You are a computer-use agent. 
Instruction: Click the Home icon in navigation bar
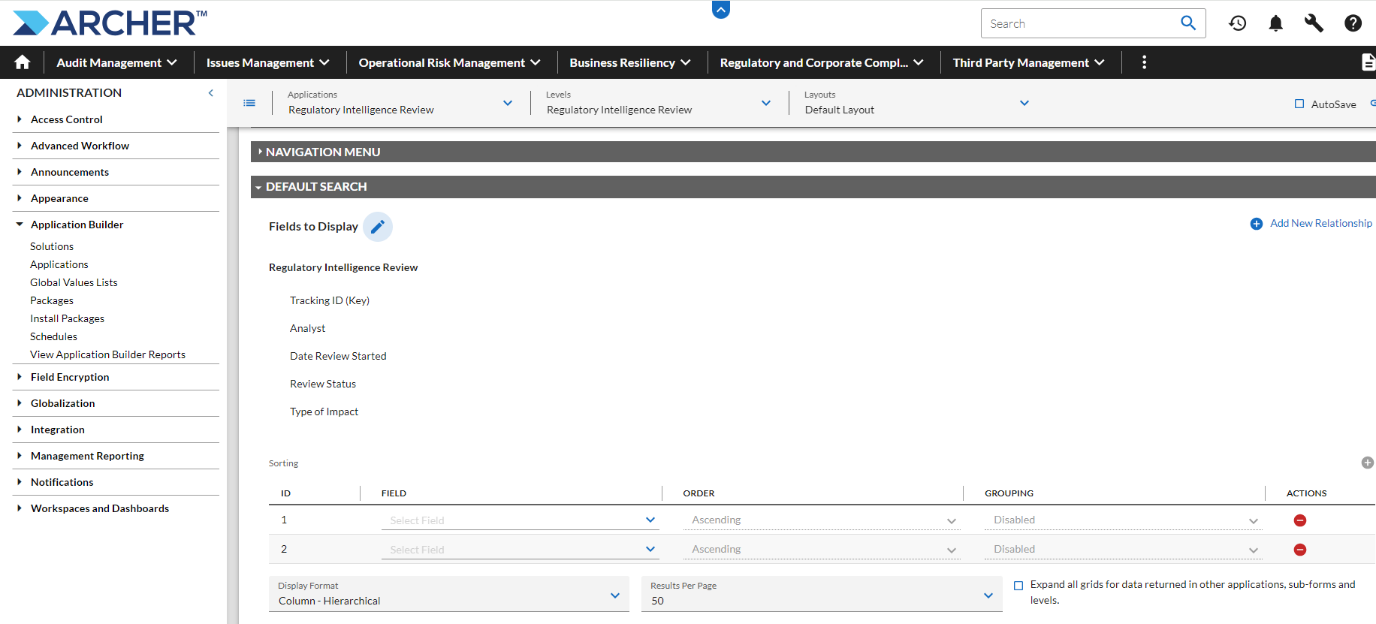click(x=22, y=62)
